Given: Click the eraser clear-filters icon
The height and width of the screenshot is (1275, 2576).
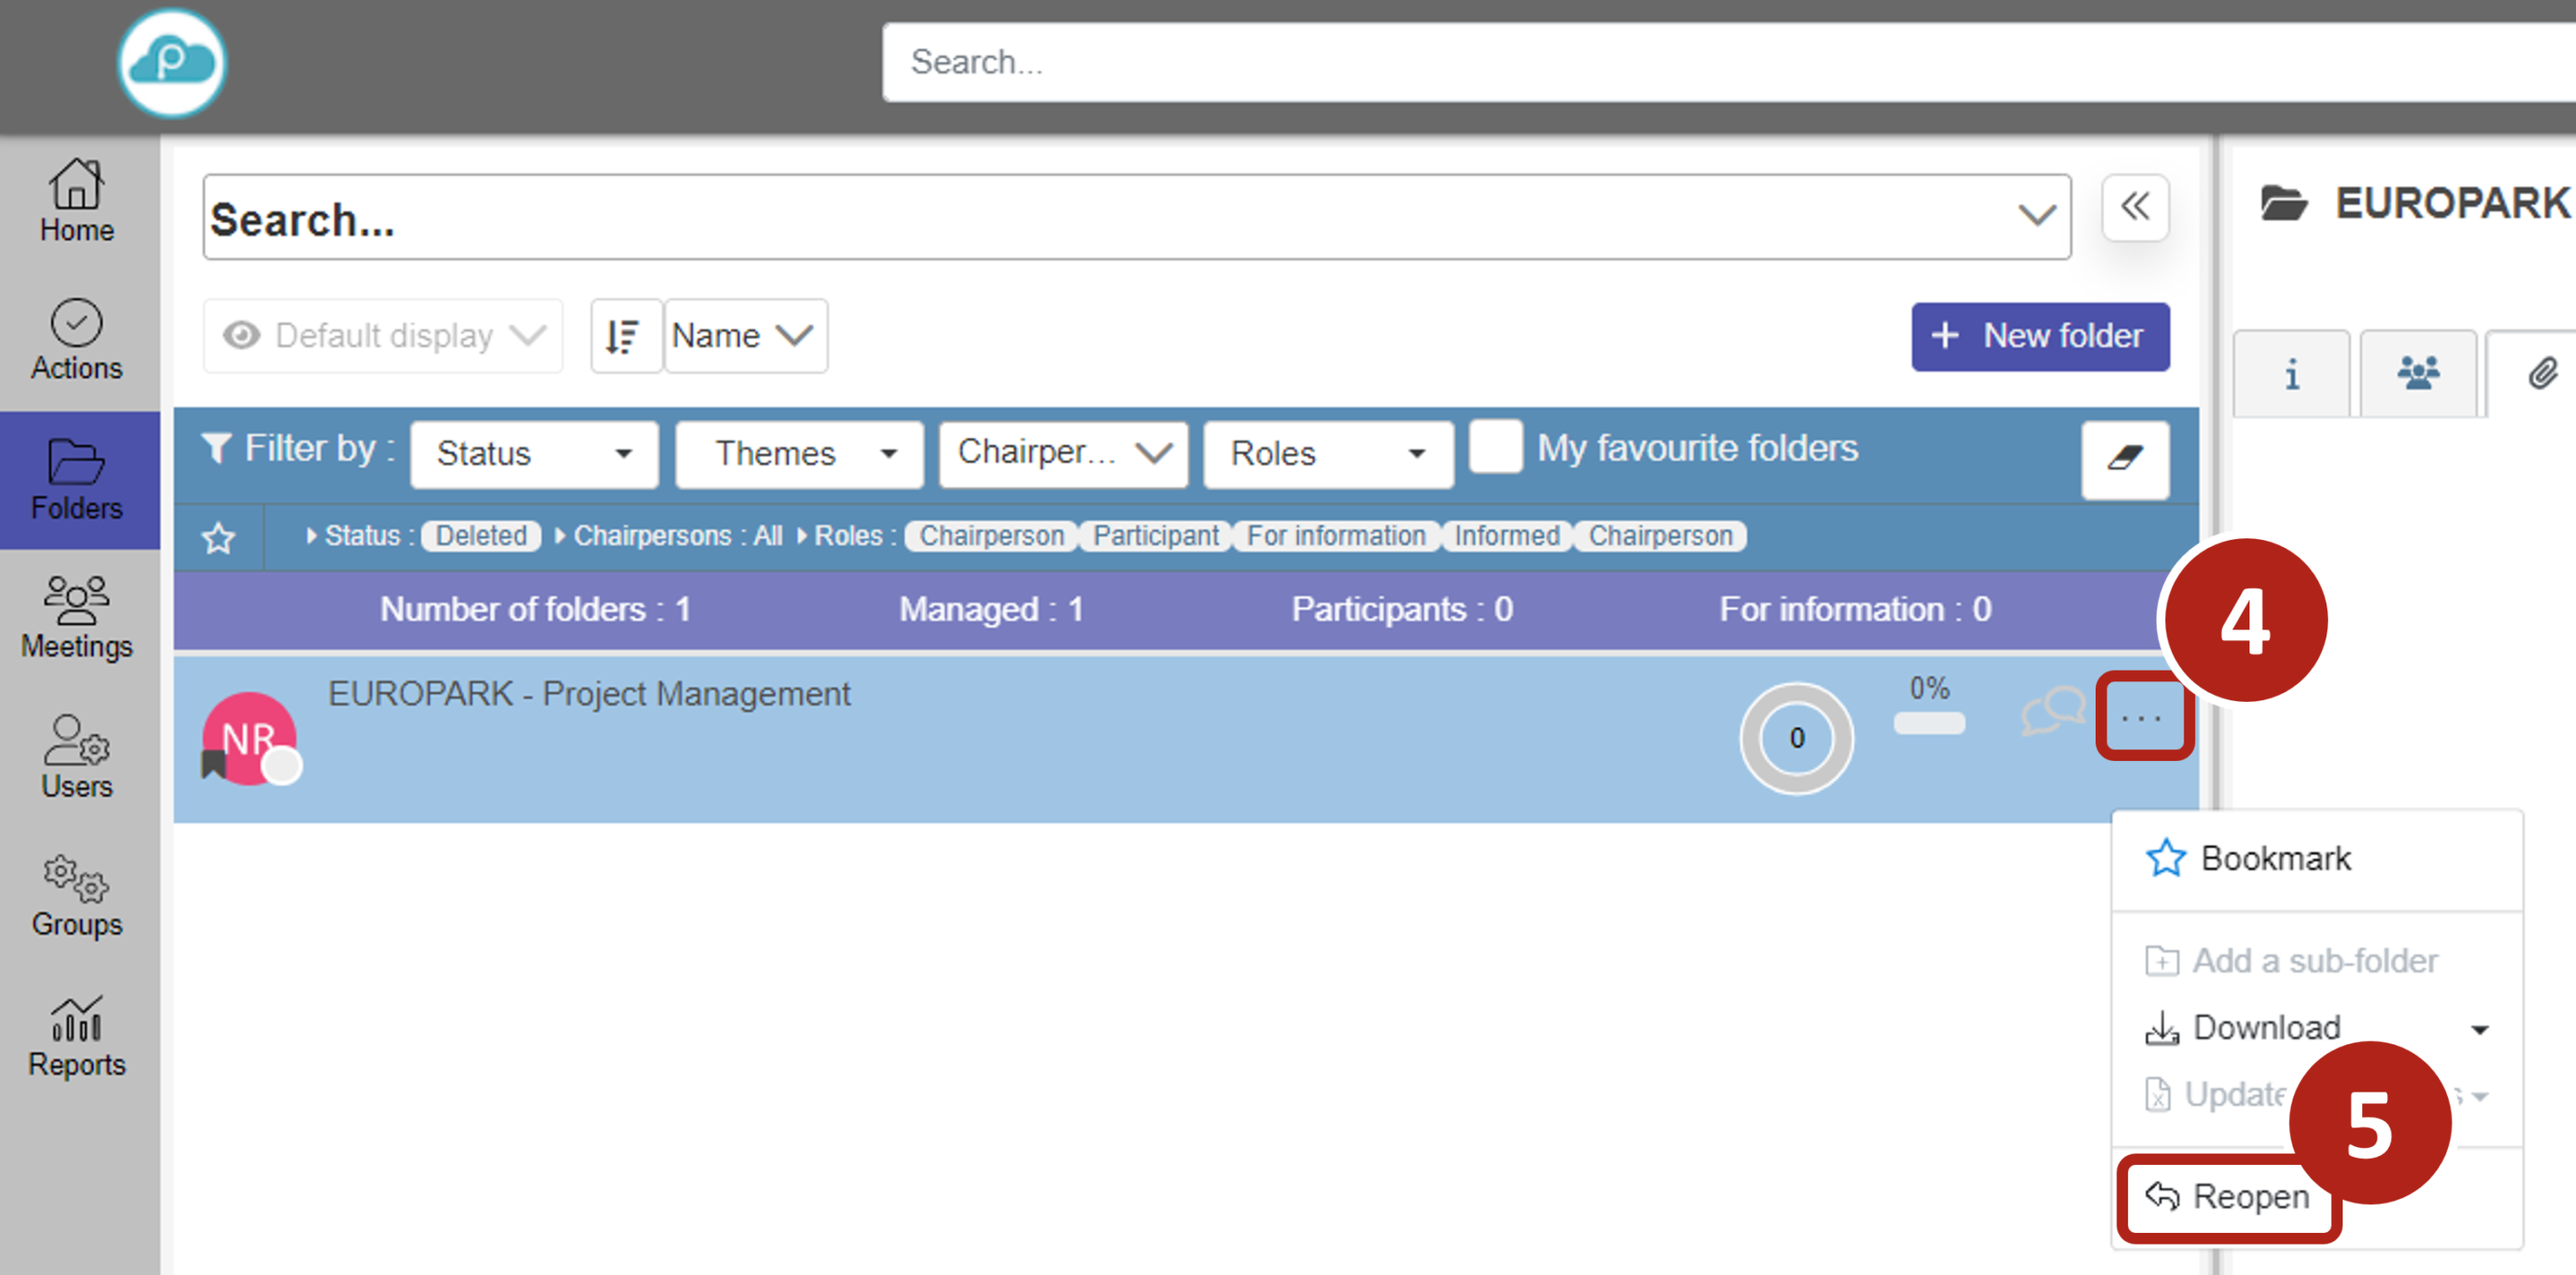Looking at the screenshot, I should [x=2124, y=459].
